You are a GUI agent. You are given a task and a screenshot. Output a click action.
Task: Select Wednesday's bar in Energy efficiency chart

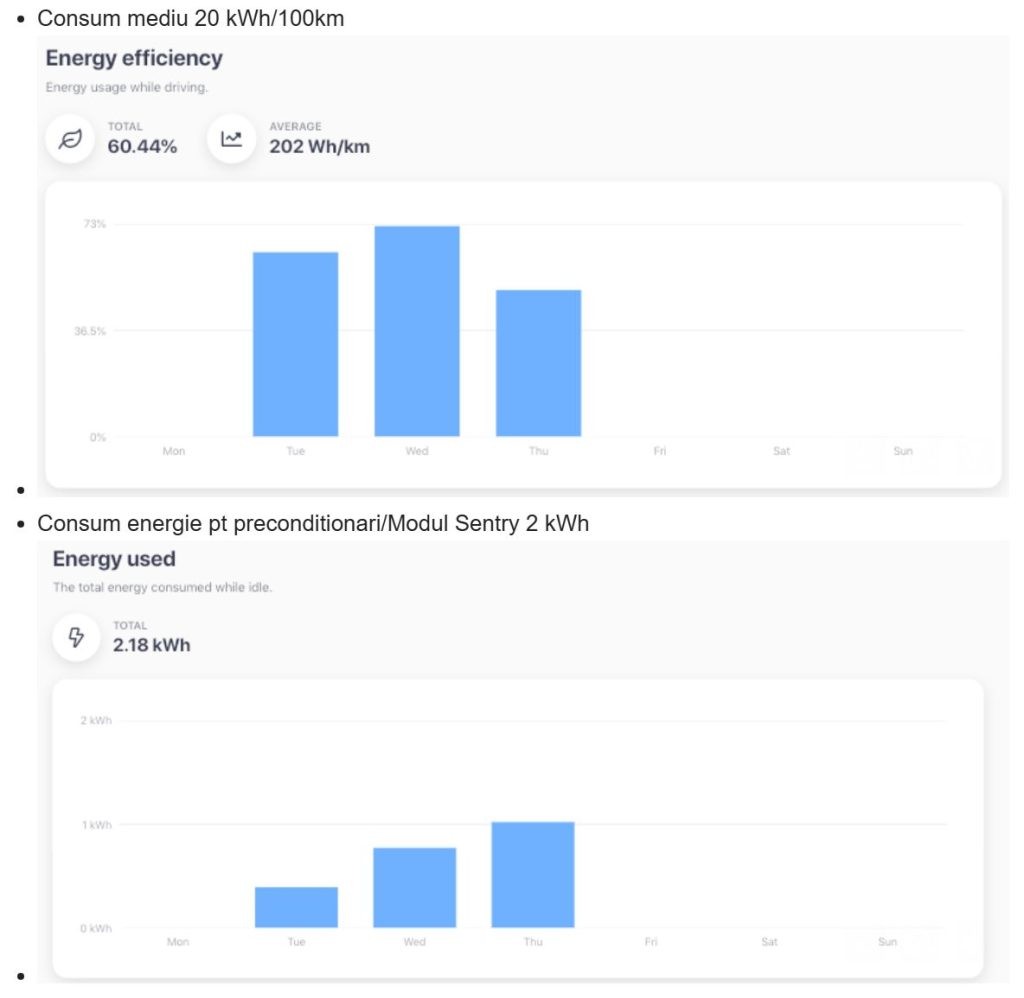click(x=417, y=331)
